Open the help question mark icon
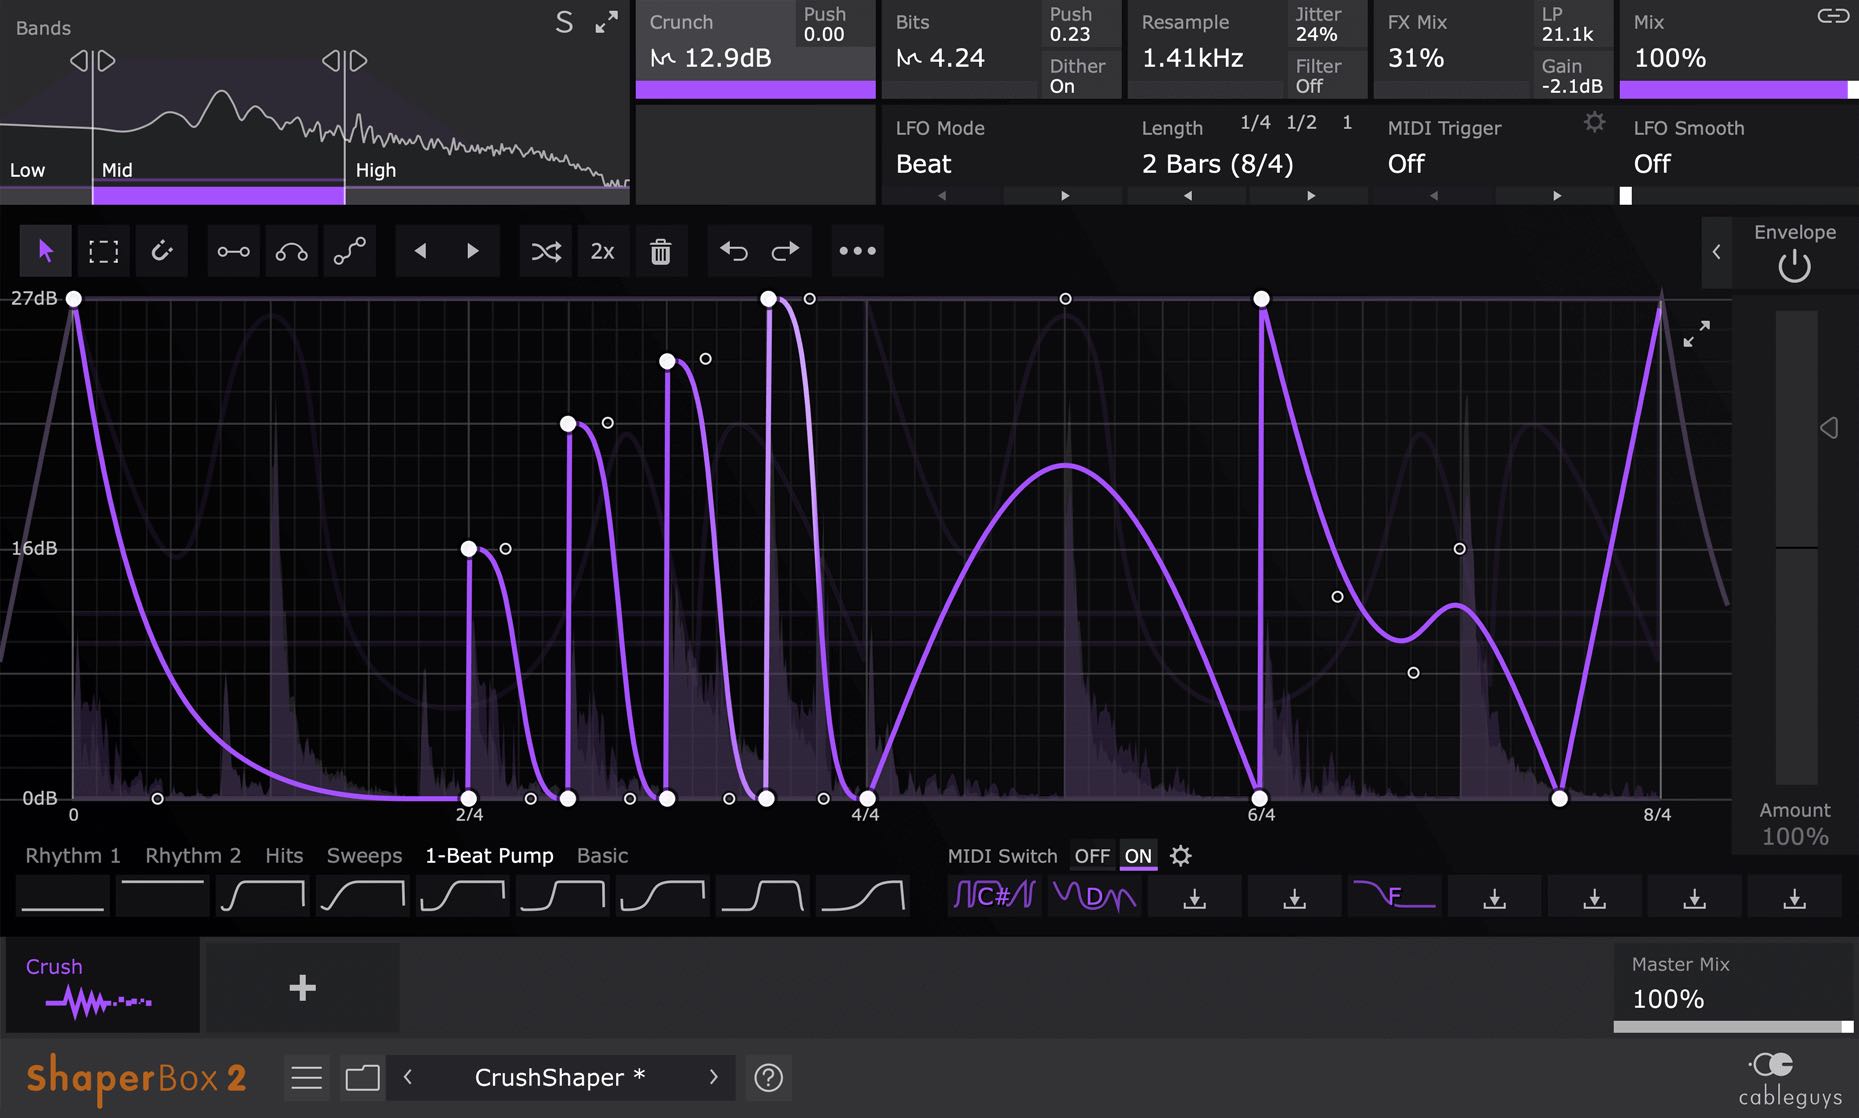1859x1118 pixels. [x=768, y=1077]
